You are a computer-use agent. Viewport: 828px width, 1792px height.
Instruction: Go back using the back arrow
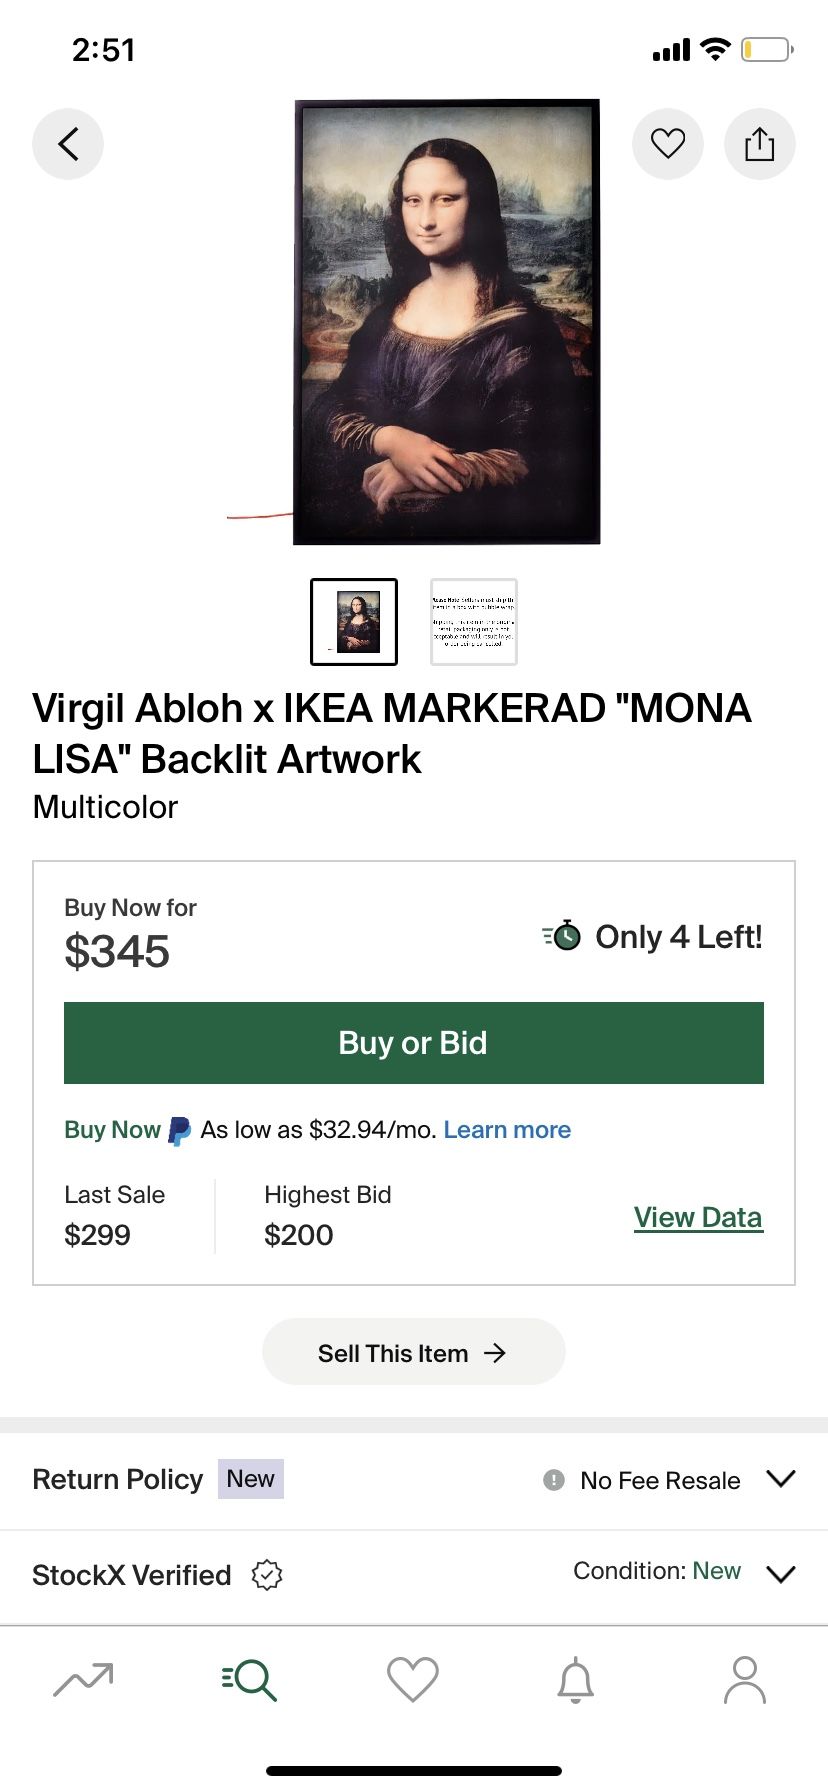[67, 143]
